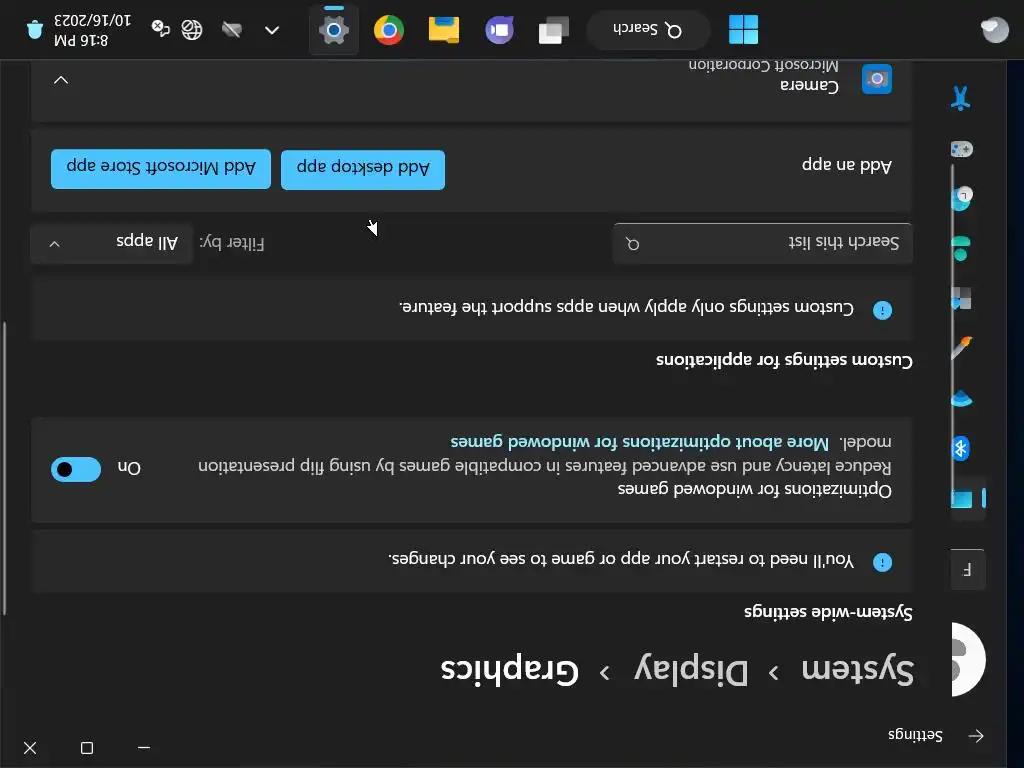Open Time & language in the sidebar
Screen dimensions: 1024x768
pyautogui.click(x=961, y=198)
